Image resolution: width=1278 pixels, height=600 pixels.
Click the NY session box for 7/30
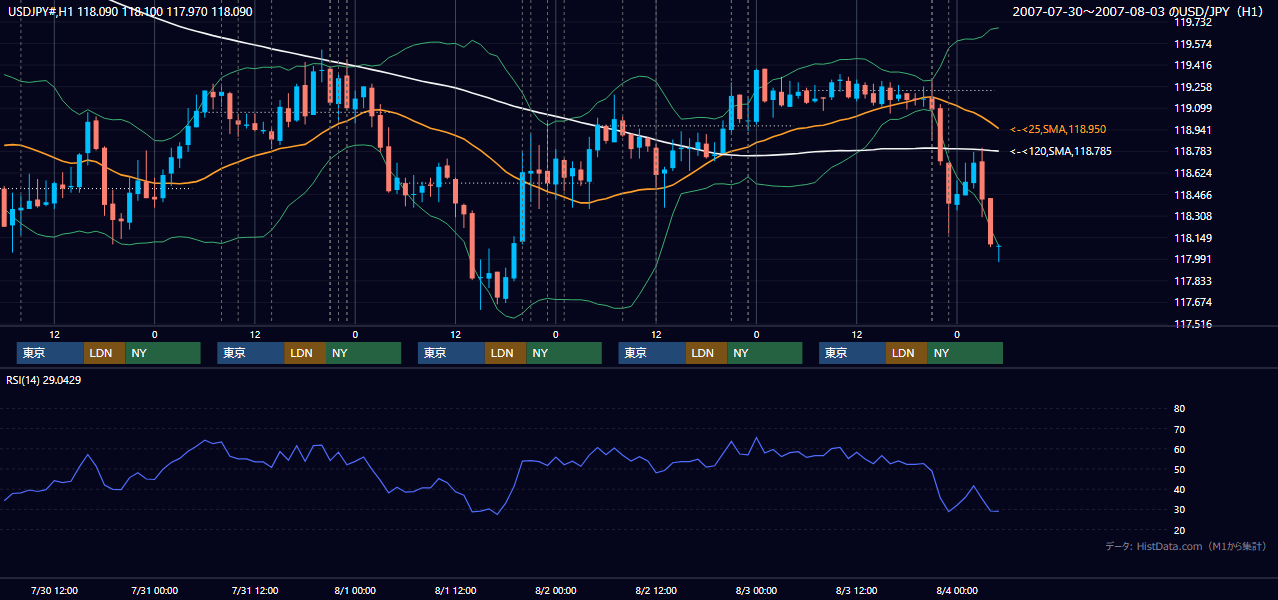(x=163, y=353)
